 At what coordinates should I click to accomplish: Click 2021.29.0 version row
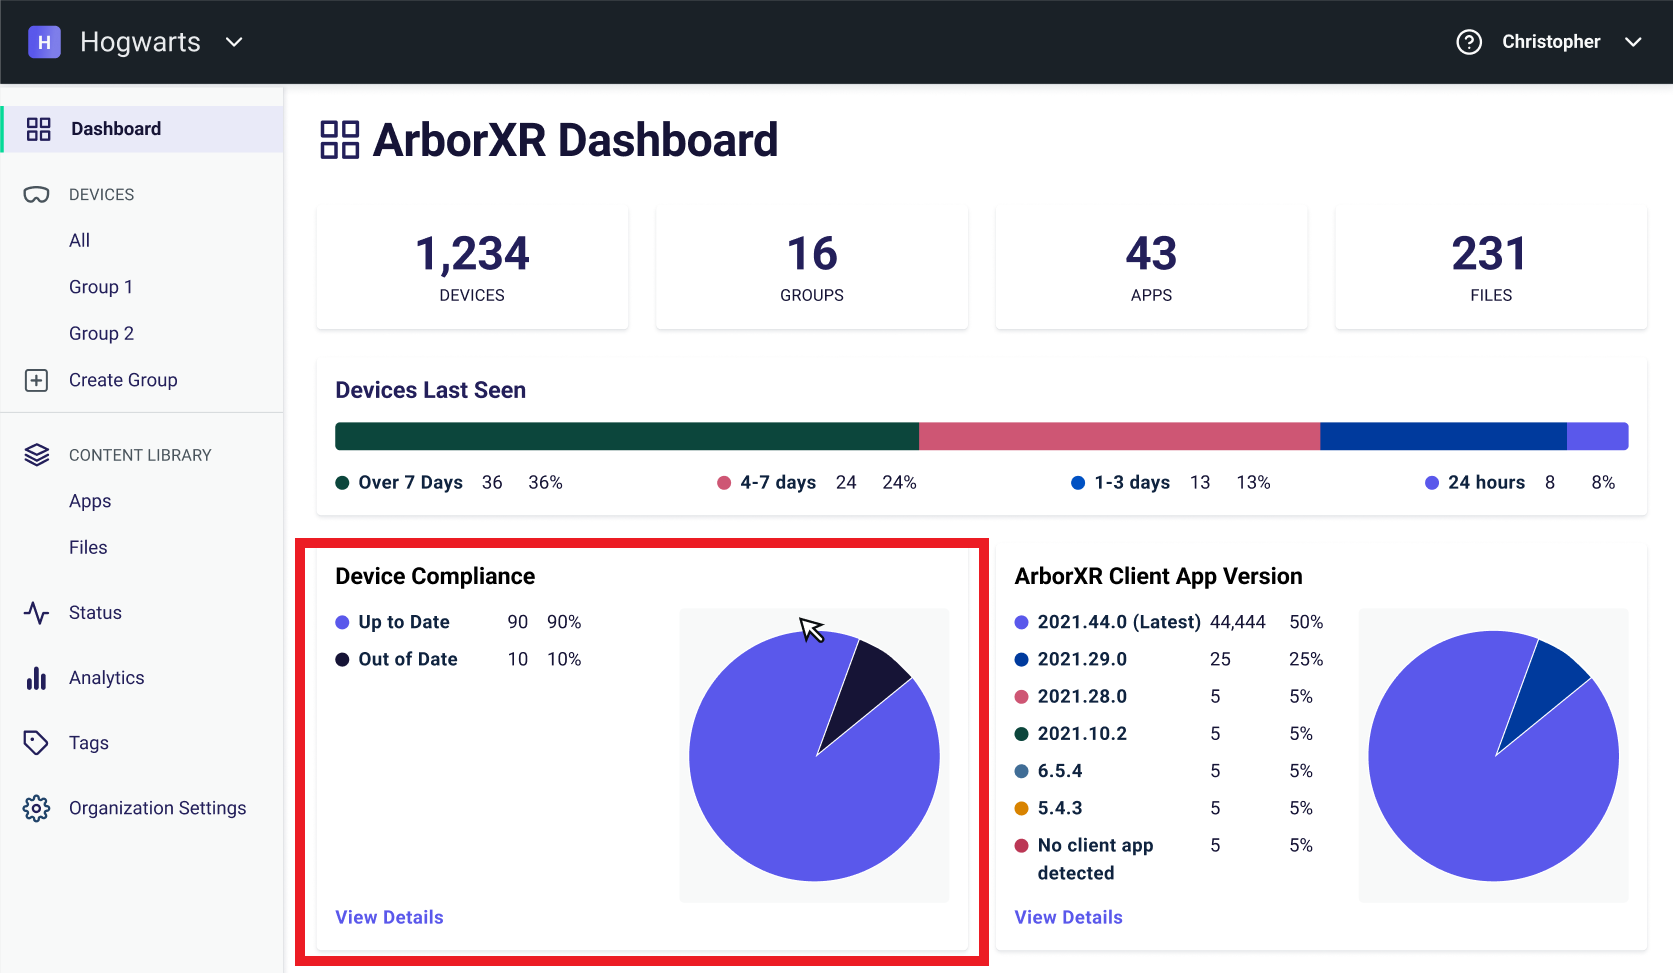[x=1169, y=659]
